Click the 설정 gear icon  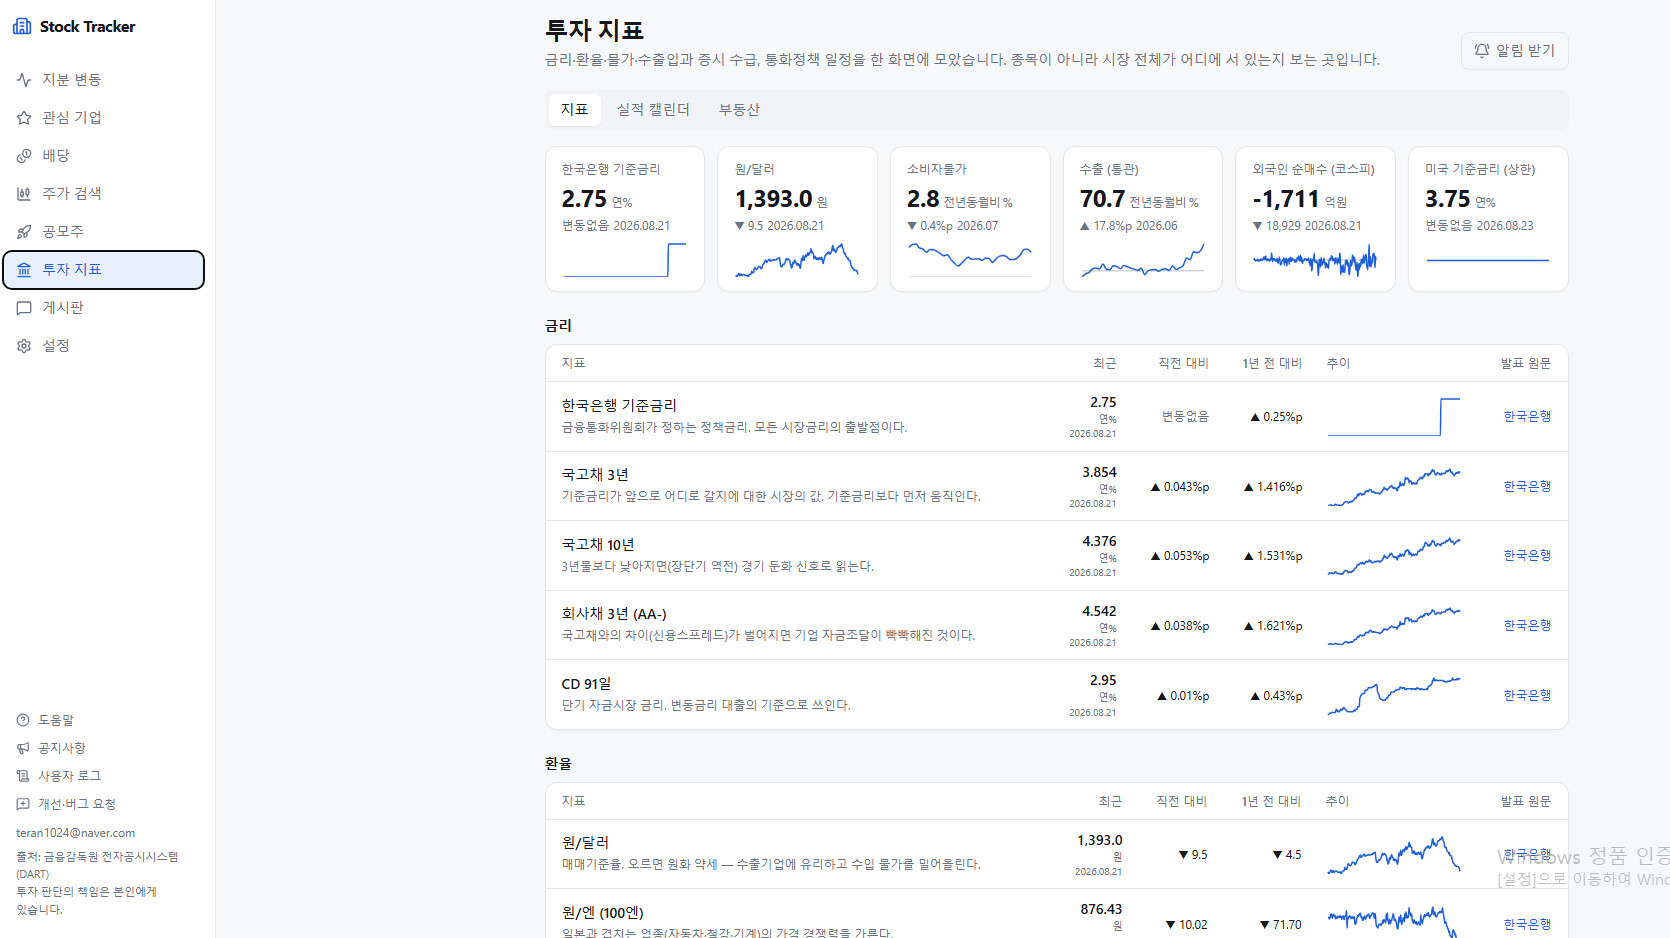click(x=24, y=346)
